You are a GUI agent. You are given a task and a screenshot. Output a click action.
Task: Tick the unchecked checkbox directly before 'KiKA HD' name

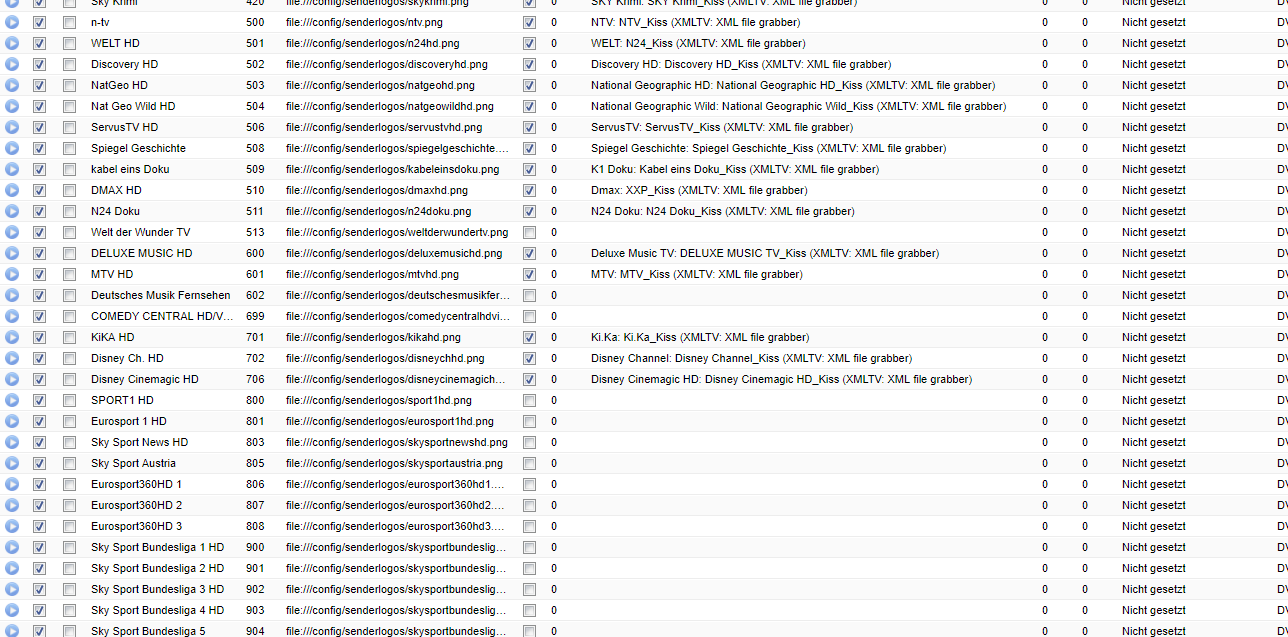[x=69, y=337]
